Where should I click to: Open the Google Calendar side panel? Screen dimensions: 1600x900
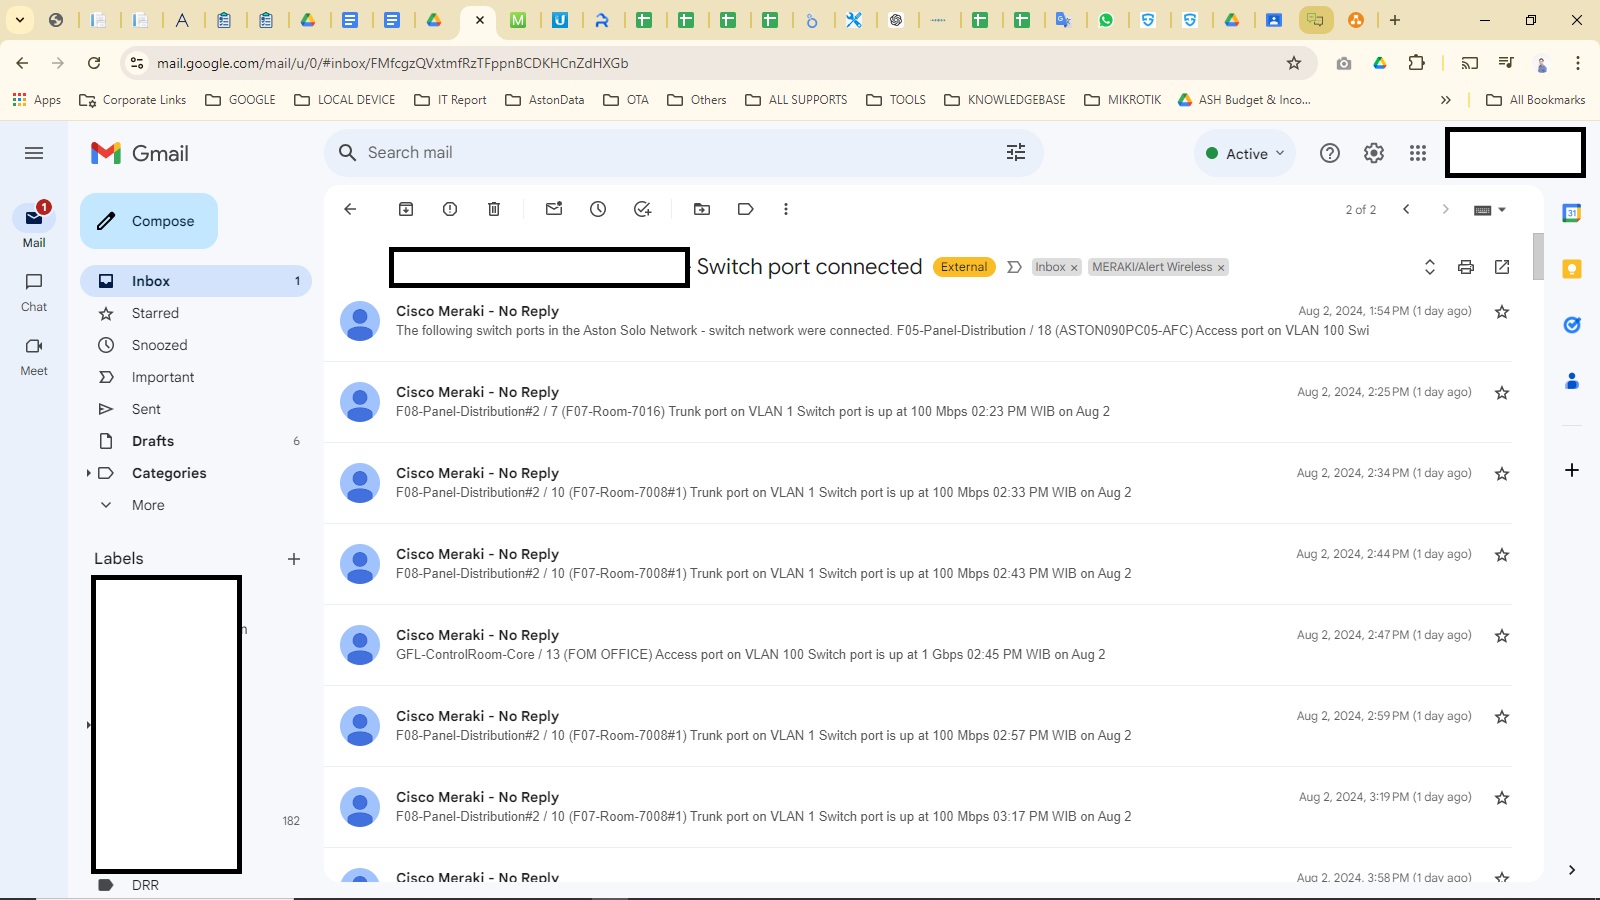coord(1572,212)
